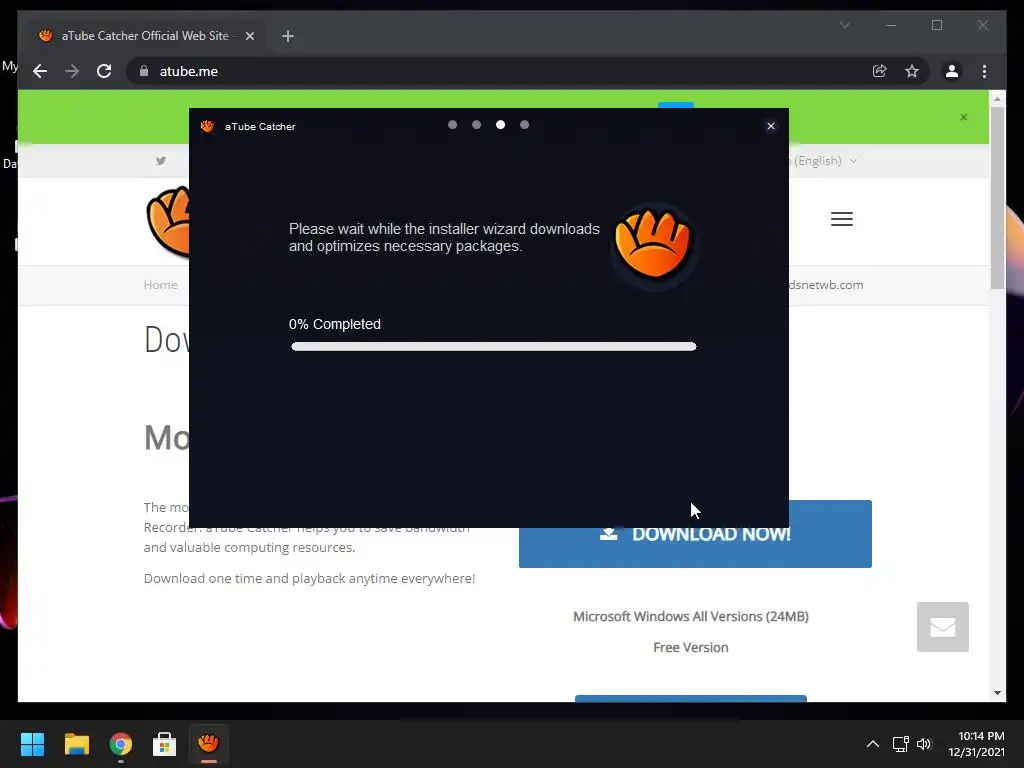Click 'Free Version' text on webpage

coord(690,647)
